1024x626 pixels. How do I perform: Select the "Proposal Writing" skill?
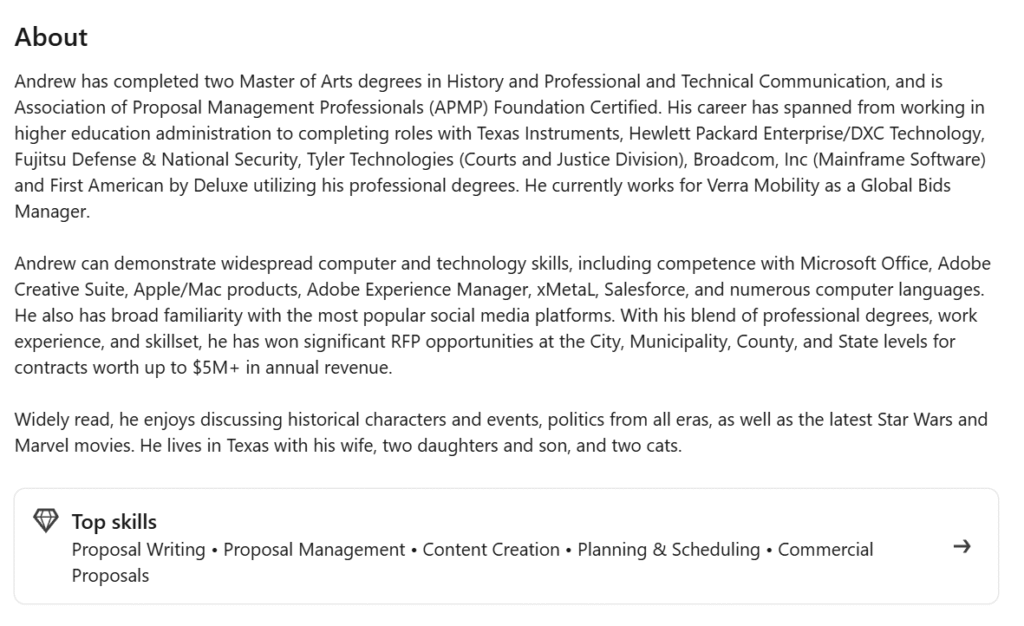138,549
